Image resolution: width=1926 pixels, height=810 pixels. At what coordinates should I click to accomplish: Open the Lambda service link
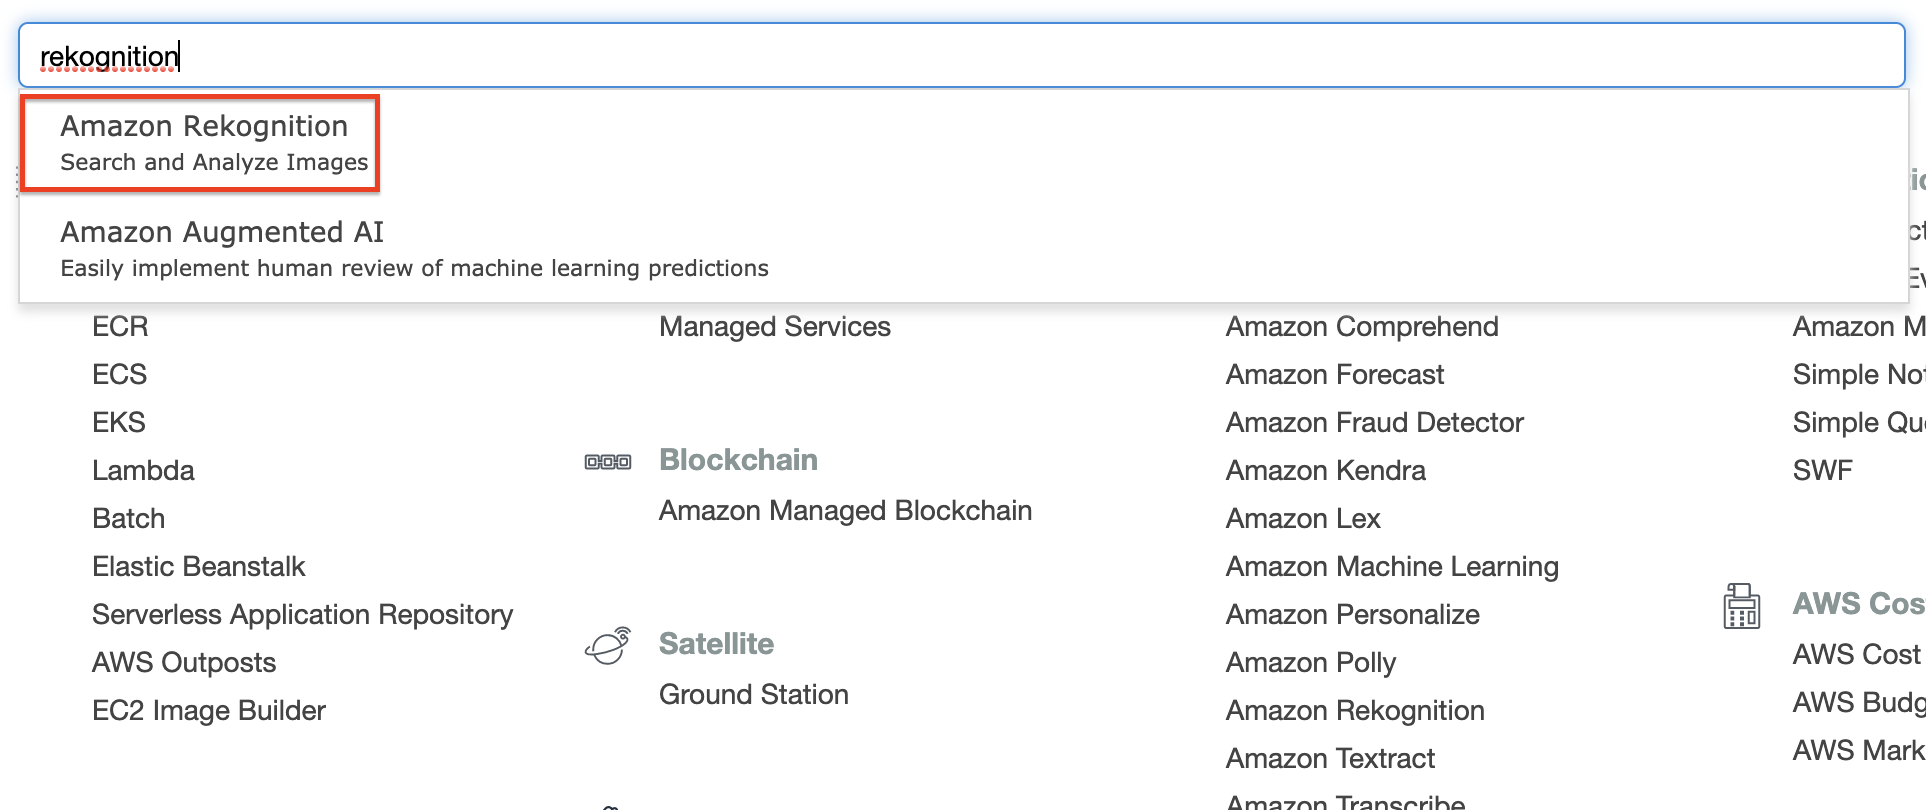point(143,471)
